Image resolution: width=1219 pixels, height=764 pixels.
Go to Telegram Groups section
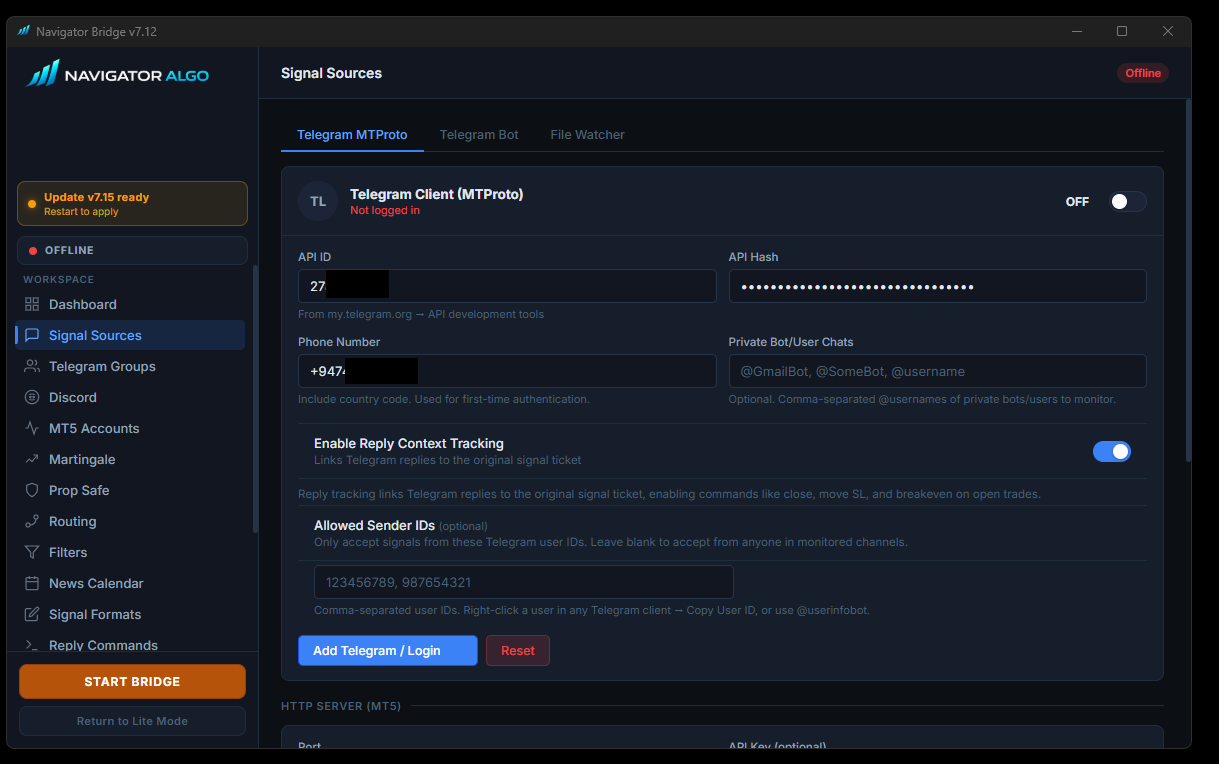[x=131, y=366]
